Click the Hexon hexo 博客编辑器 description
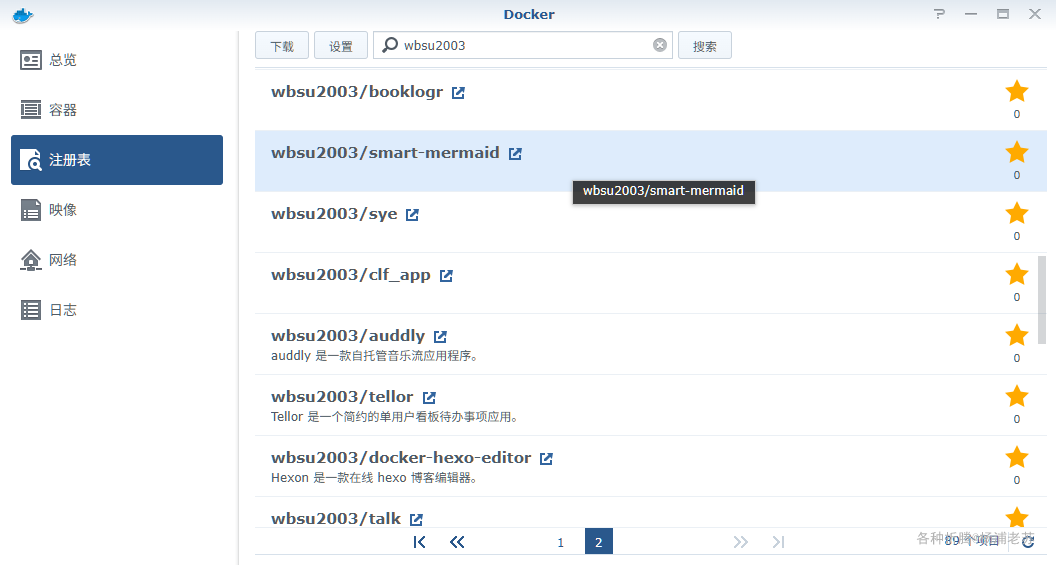This screenshot has width=1056, height=565. click(x=374, y=478)
